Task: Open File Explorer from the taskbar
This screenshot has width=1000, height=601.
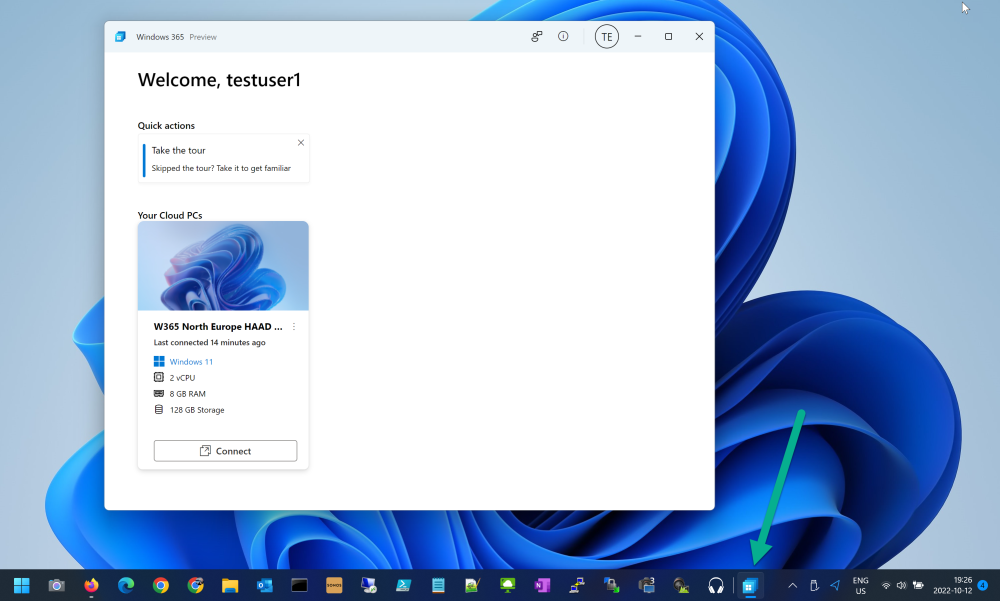Action: [230, 585]
